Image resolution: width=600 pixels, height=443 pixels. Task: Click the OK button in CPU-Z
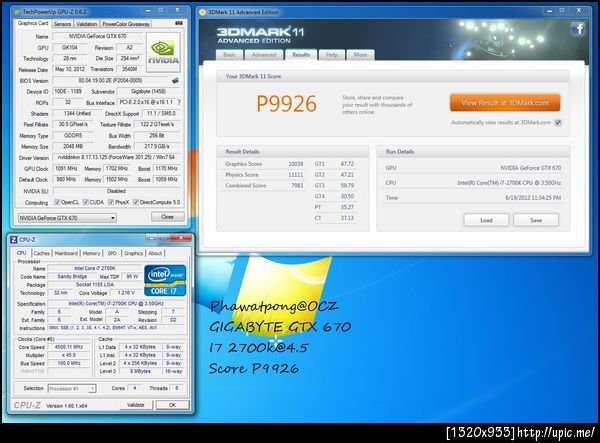click(x=173, y=405)
